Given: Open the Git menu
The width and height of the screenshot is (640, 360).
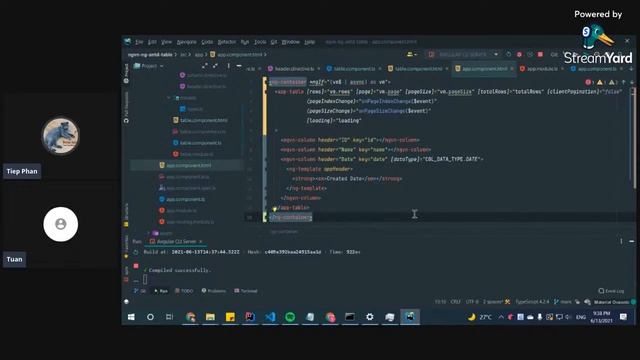Looking at the screenshot, I should (x=274, y=42).
